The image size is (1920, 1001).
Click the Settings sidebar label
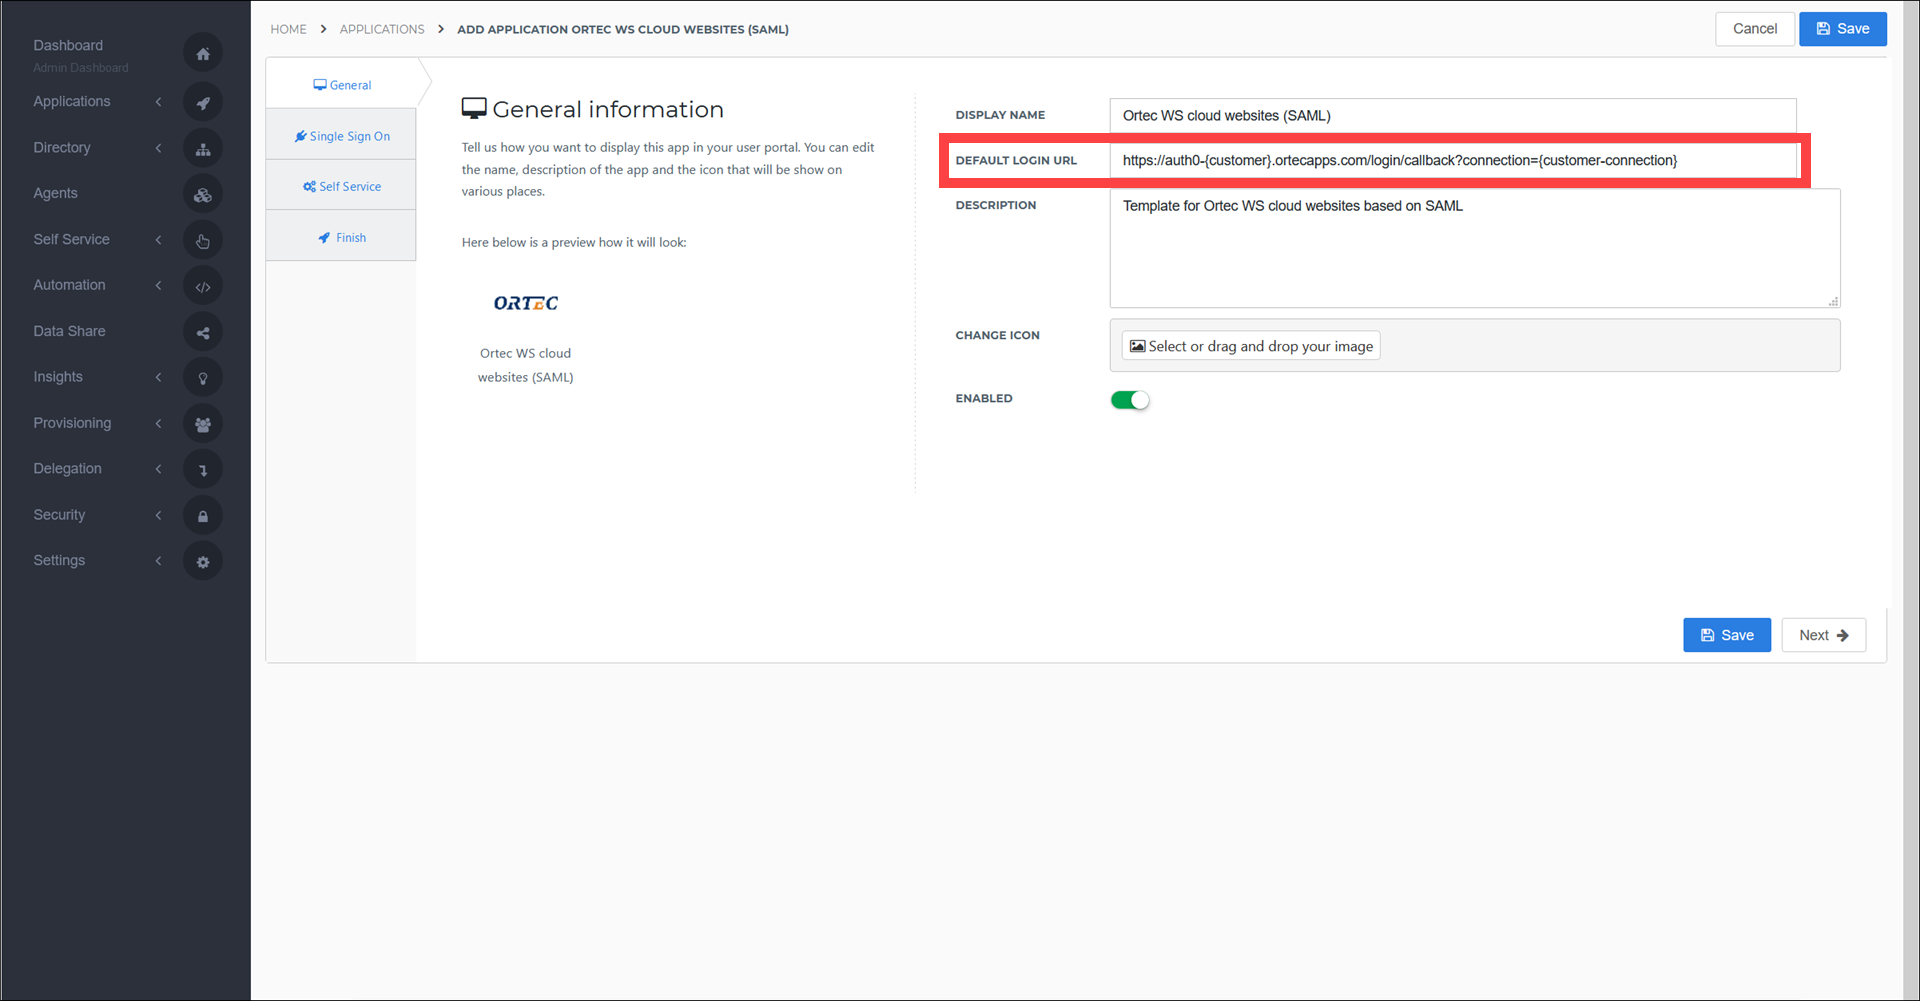[x=59, y=560]
